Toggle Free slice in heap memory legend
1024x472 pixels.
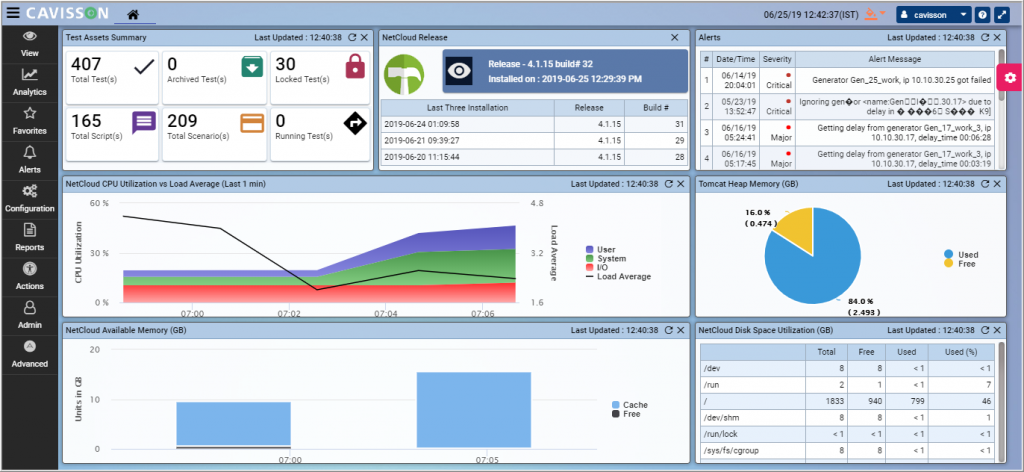pos(959,264)
